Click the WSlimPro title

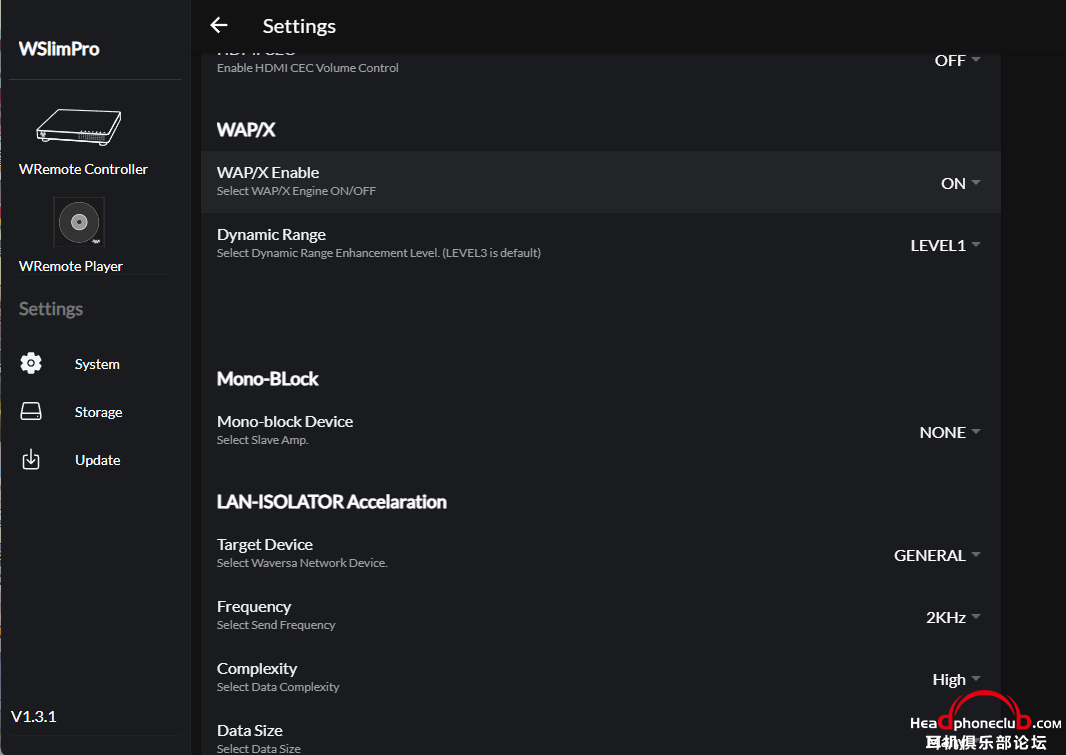click(x=58, y=49)
